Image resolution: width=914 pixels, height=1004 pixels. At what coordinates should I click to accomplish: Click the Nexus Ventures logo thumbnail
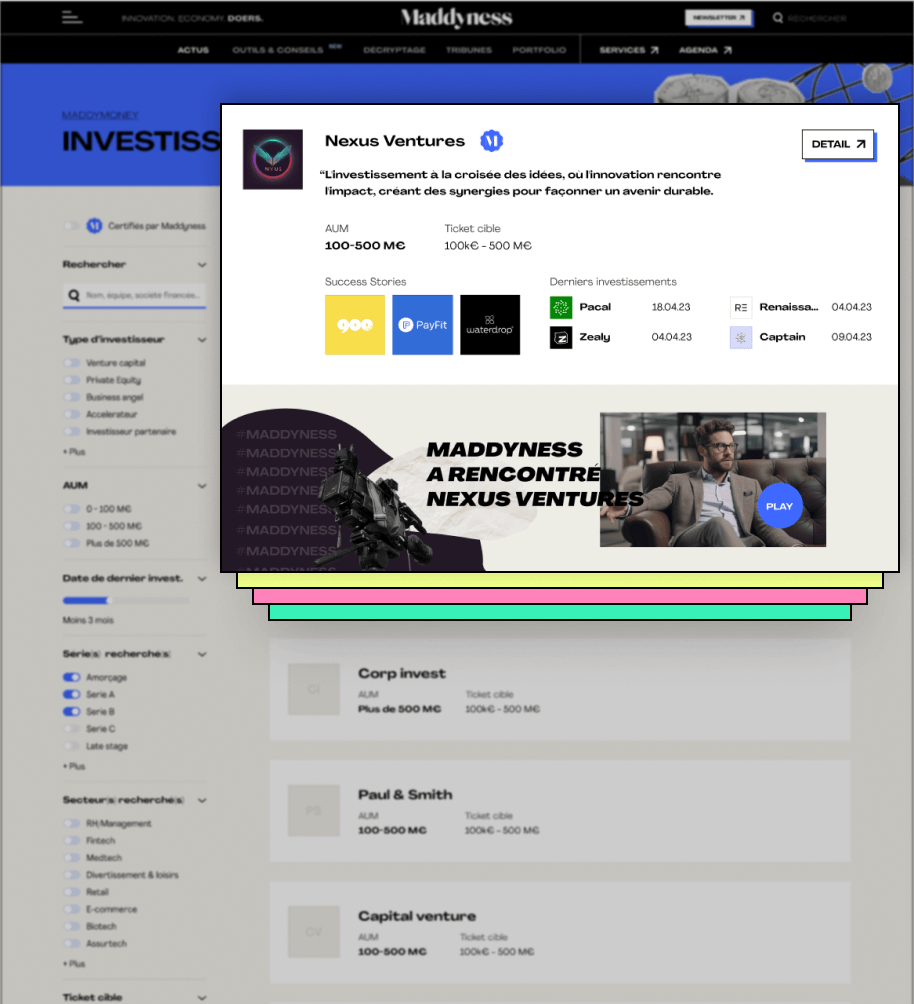coord(273,159)
